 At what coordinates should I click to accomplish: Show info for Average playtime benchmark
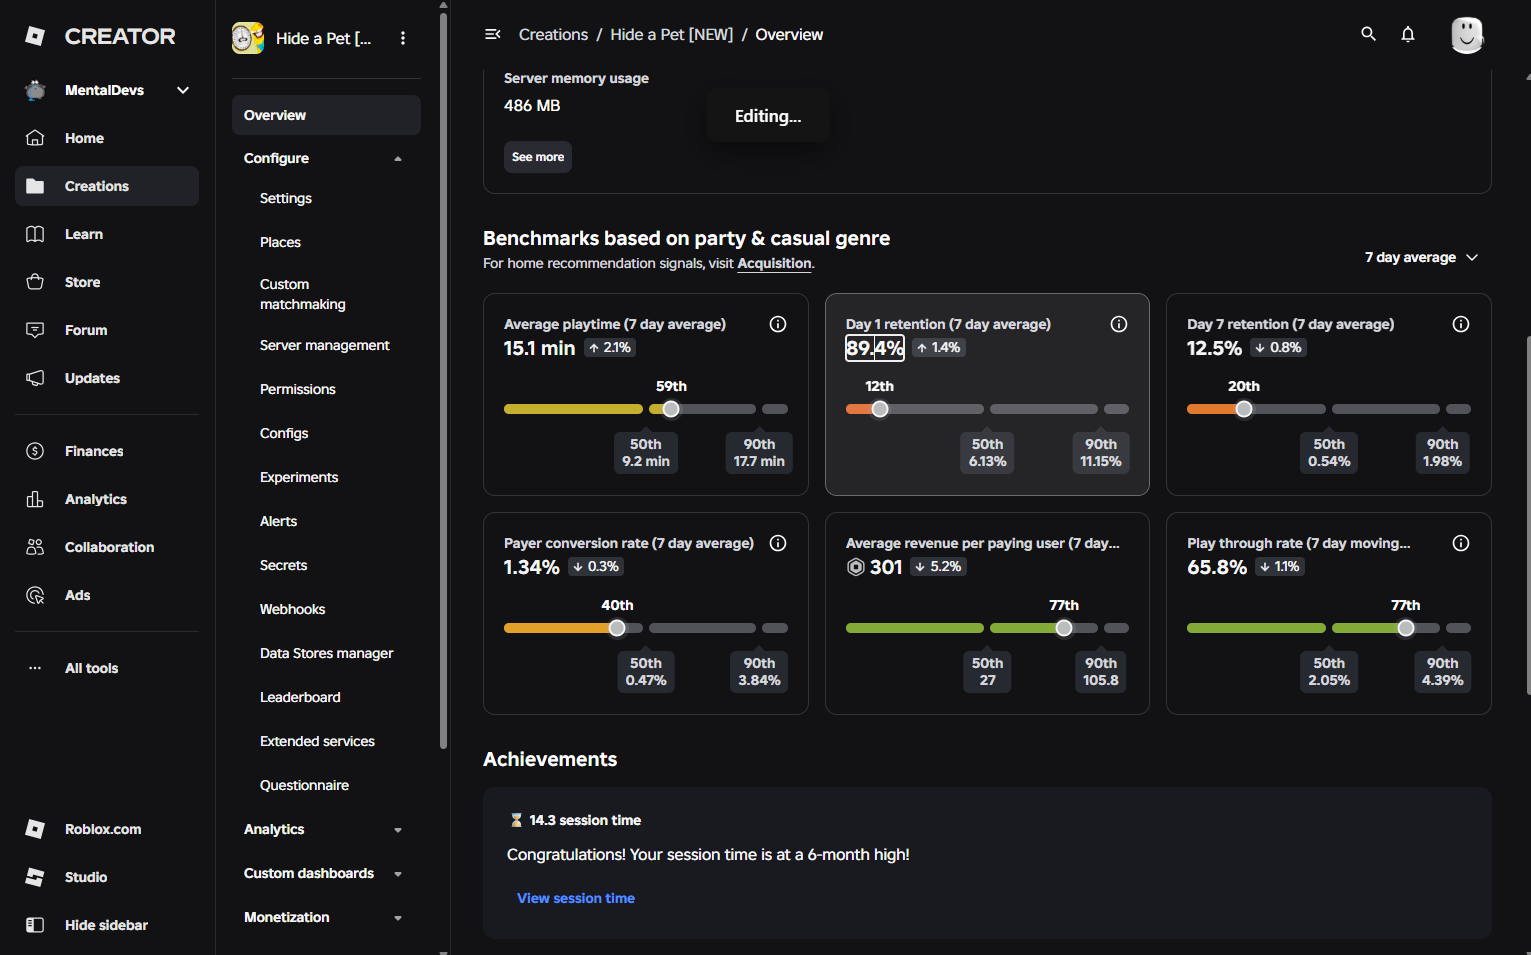point(778,324)
